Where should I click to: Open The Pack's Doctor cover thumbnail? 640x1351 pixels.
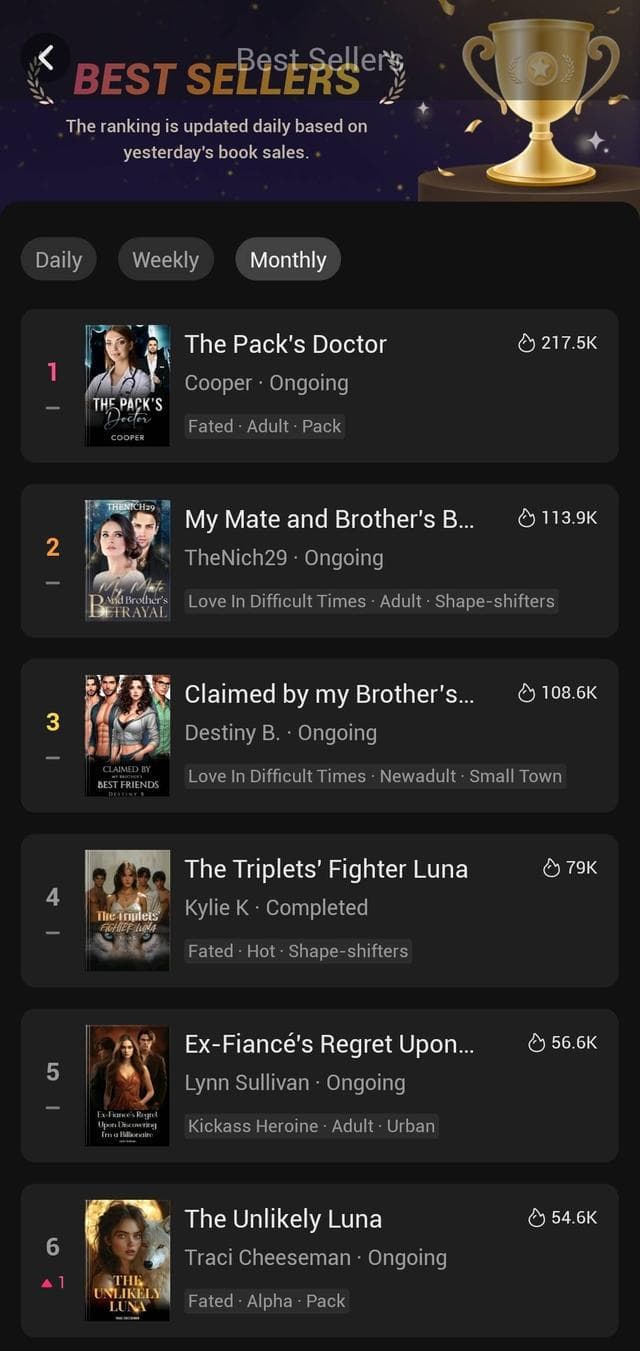pyautogui.click(x=127, y=386)
